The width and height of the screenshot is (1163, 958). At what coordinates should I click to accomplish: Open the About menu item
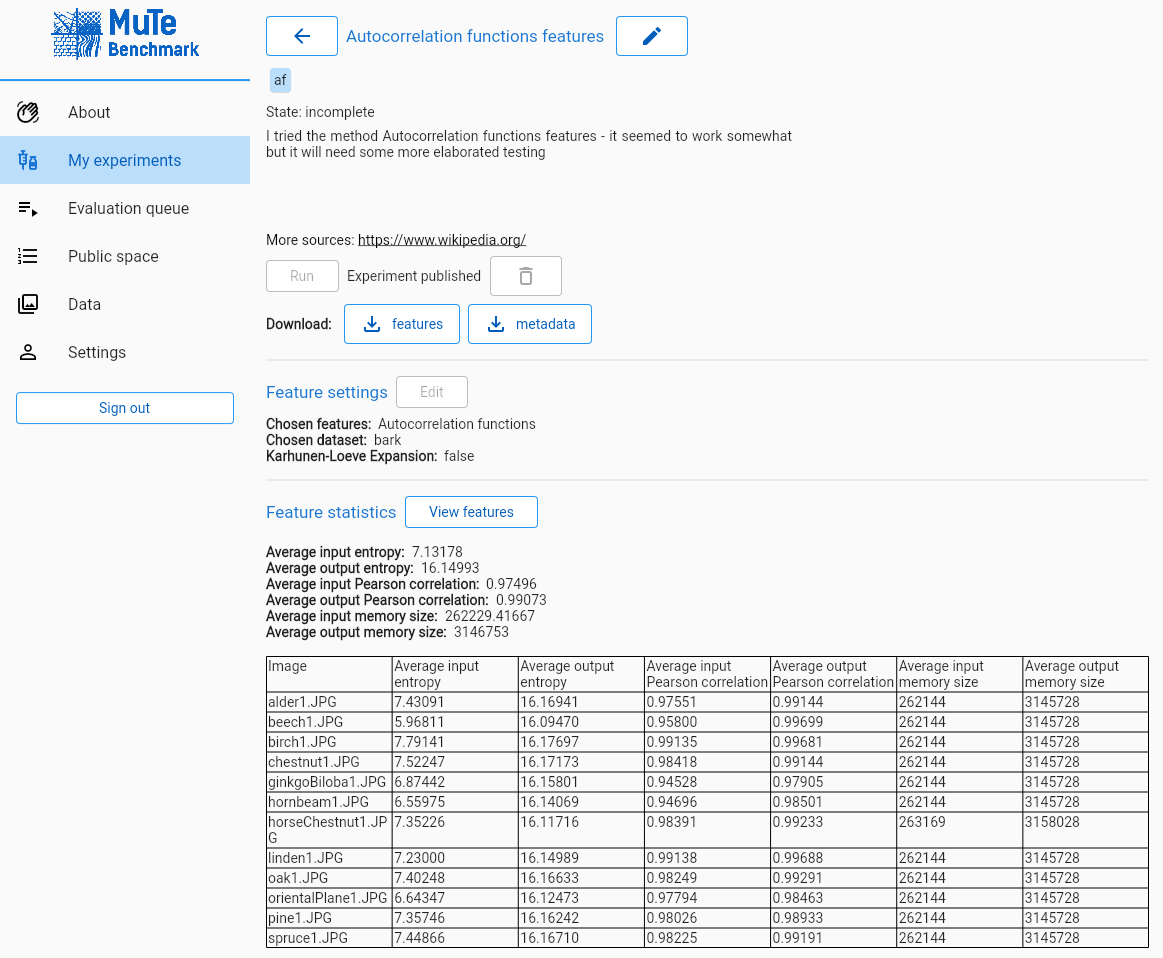[89, 113]
